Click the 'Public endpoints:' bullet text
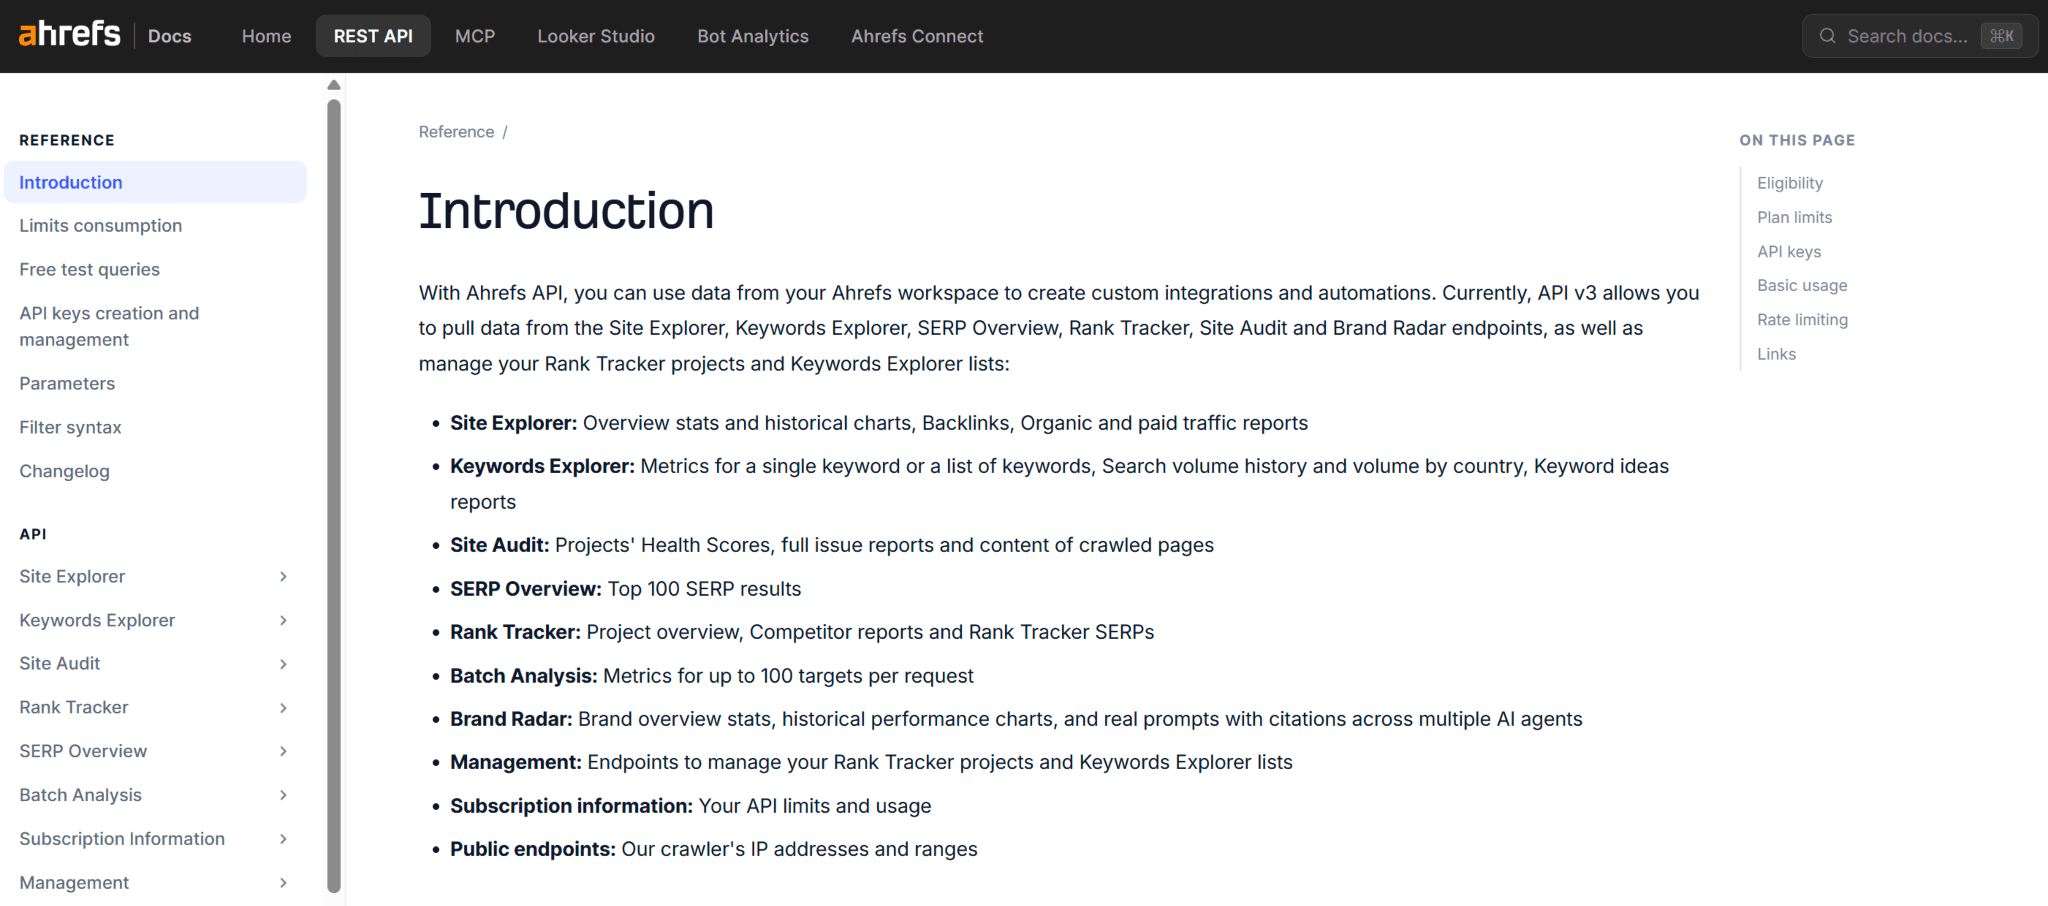The height and width of the screenshot is (906, 2048). point(533,849)
